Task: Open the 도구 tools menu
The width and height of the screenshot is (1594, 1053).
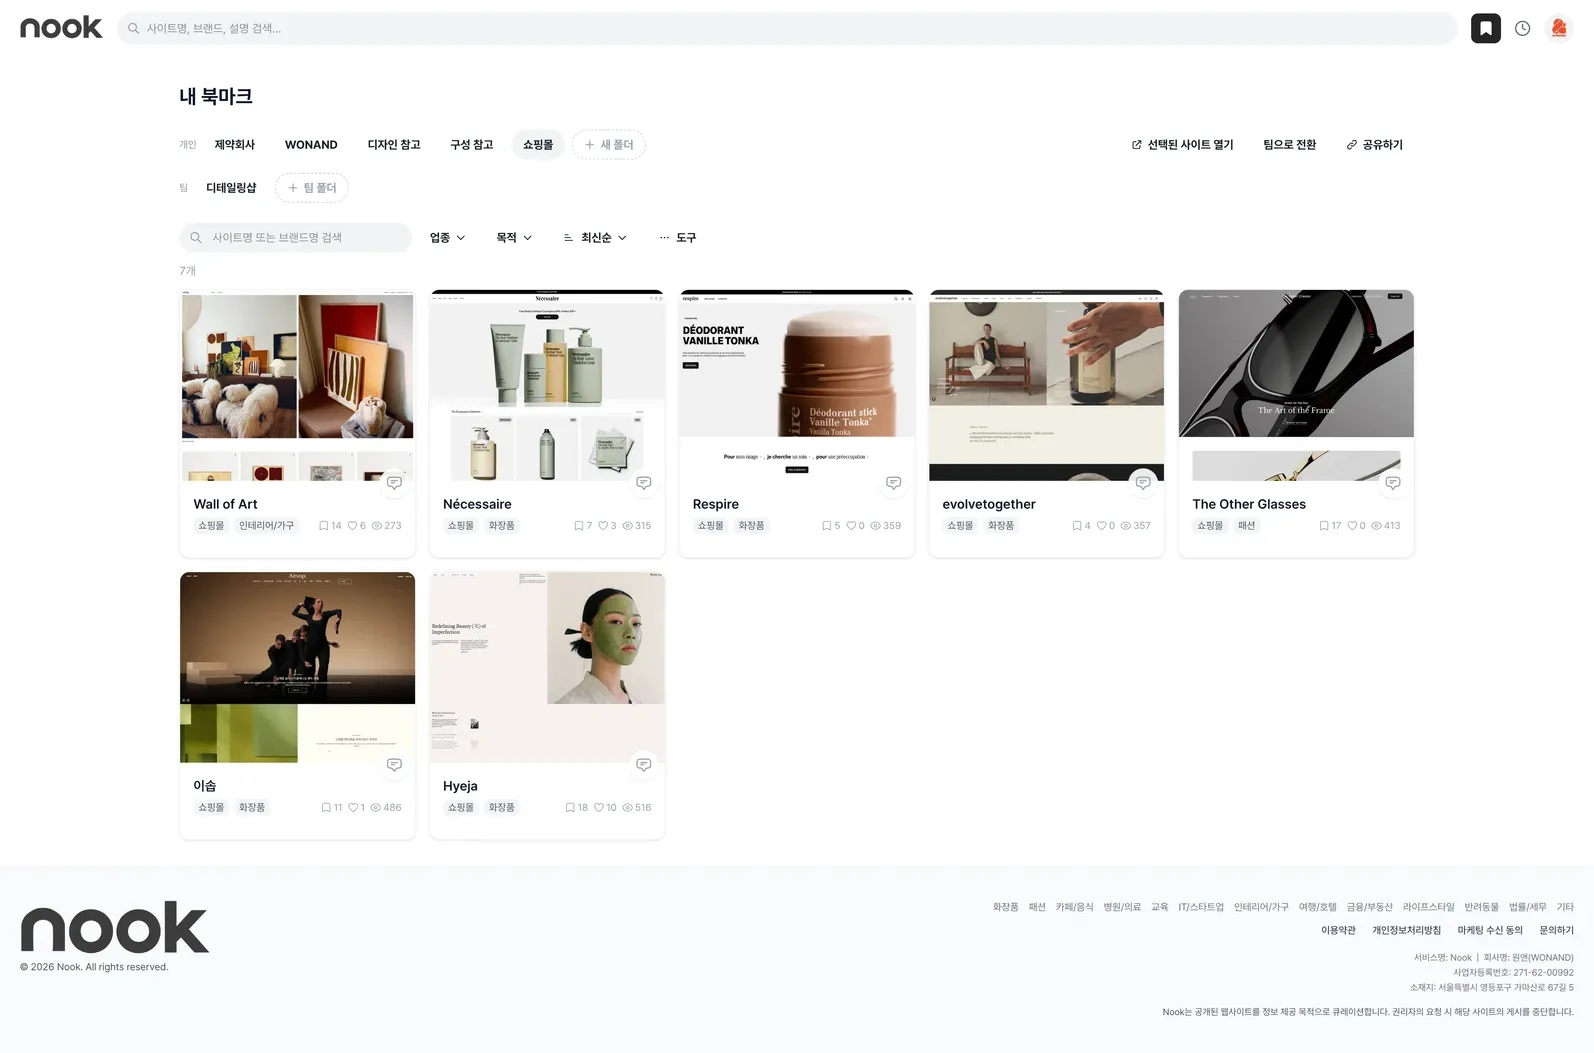Action: (678, 238)
